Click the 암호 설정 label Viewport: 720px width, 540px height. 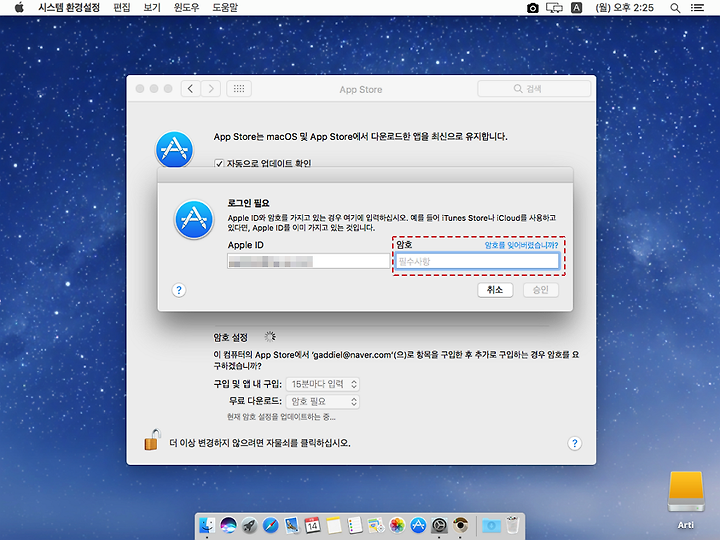(231, 338)
